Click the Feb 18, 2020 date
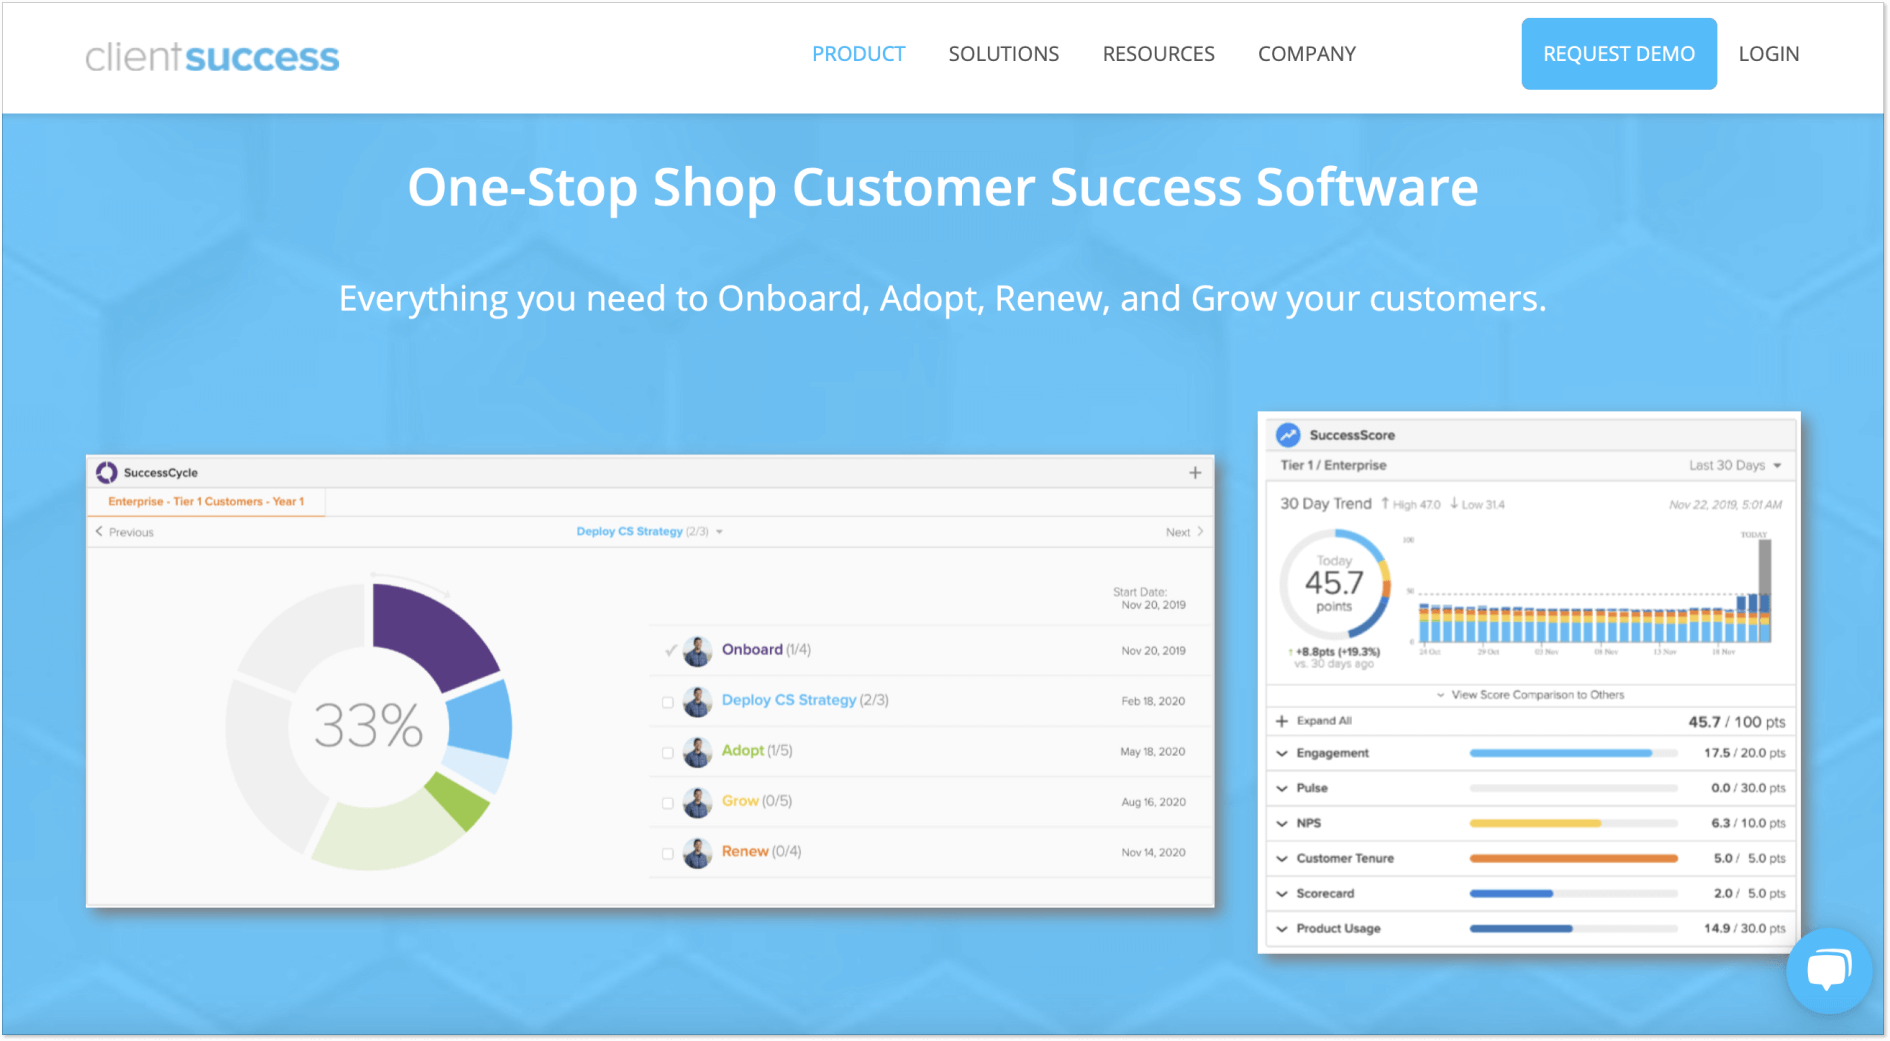 (1153, 701)
